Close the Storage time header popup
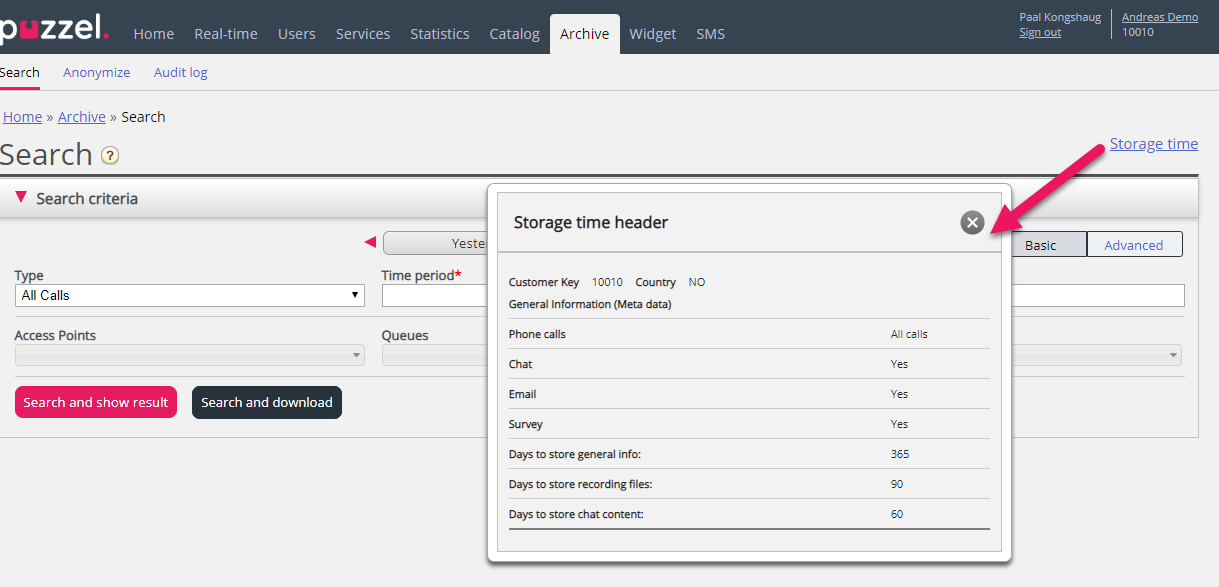 (x=972, y=223)
